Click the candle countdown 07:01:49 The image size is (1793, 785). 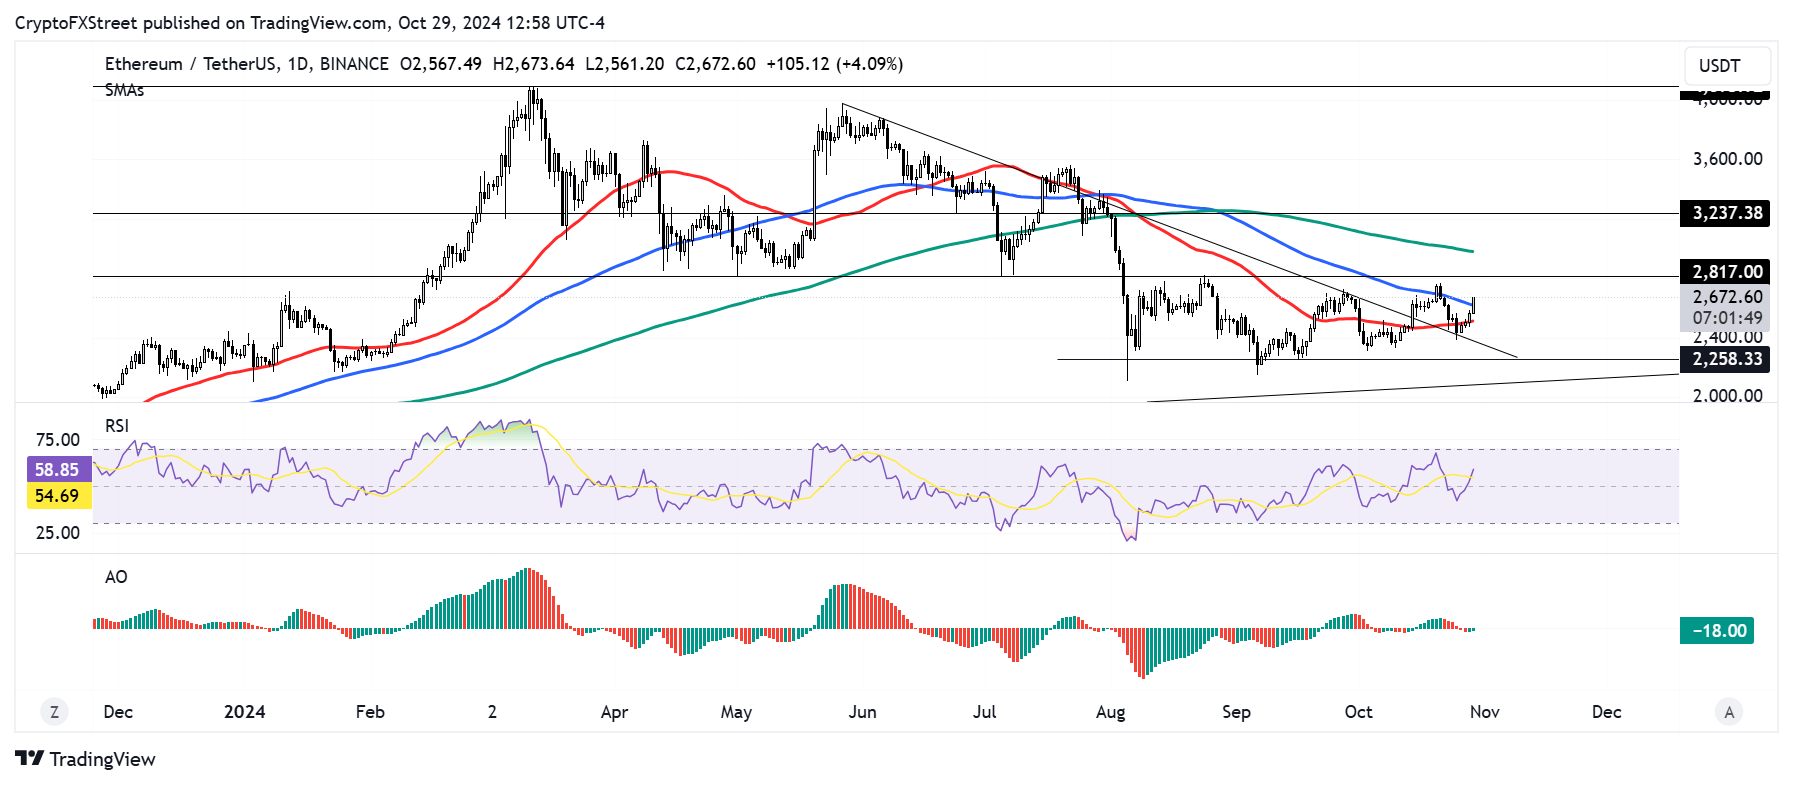1727,319
